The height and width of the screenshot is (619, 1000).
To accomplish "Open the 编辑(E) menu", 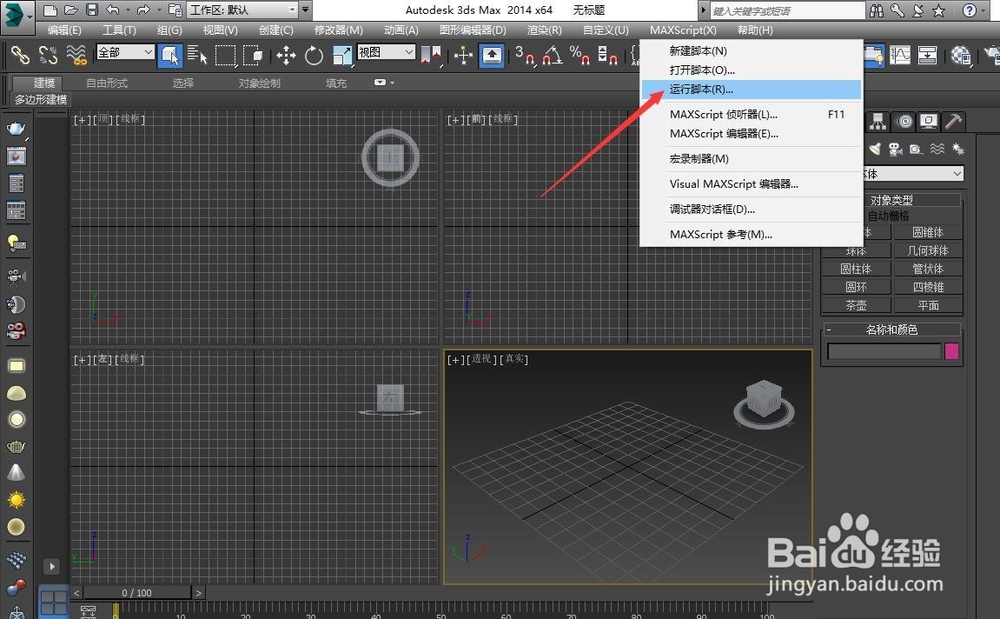I will 64,30.
